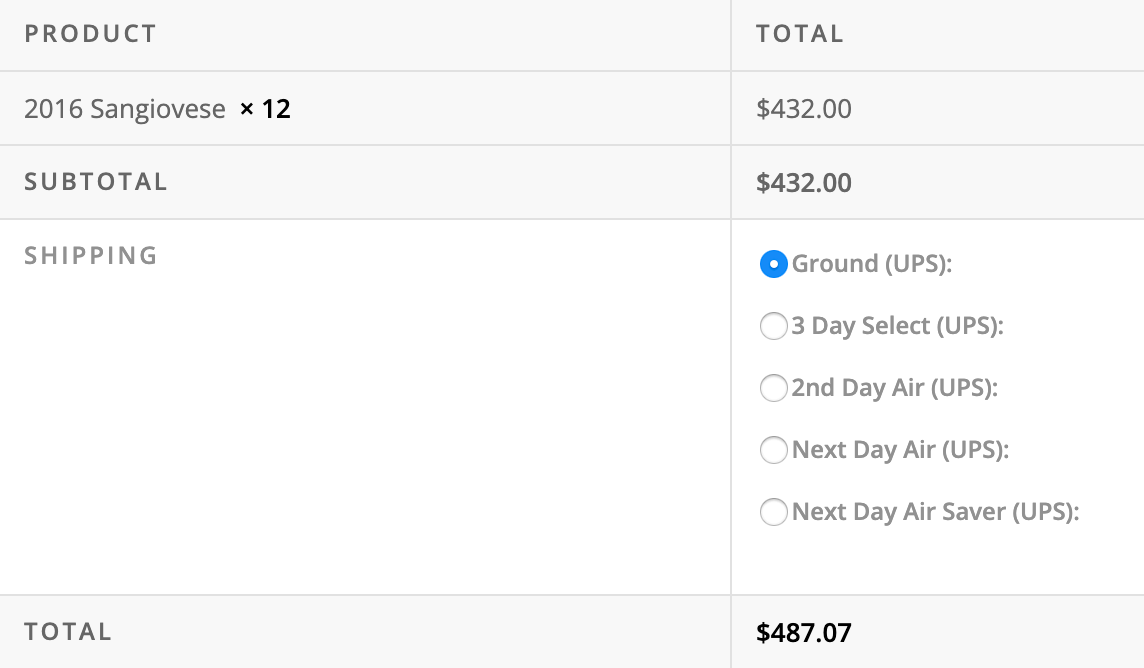The image size is (1144, 668).
Task: Click the TOTAL label in bottom row
Action: [68, 632]
